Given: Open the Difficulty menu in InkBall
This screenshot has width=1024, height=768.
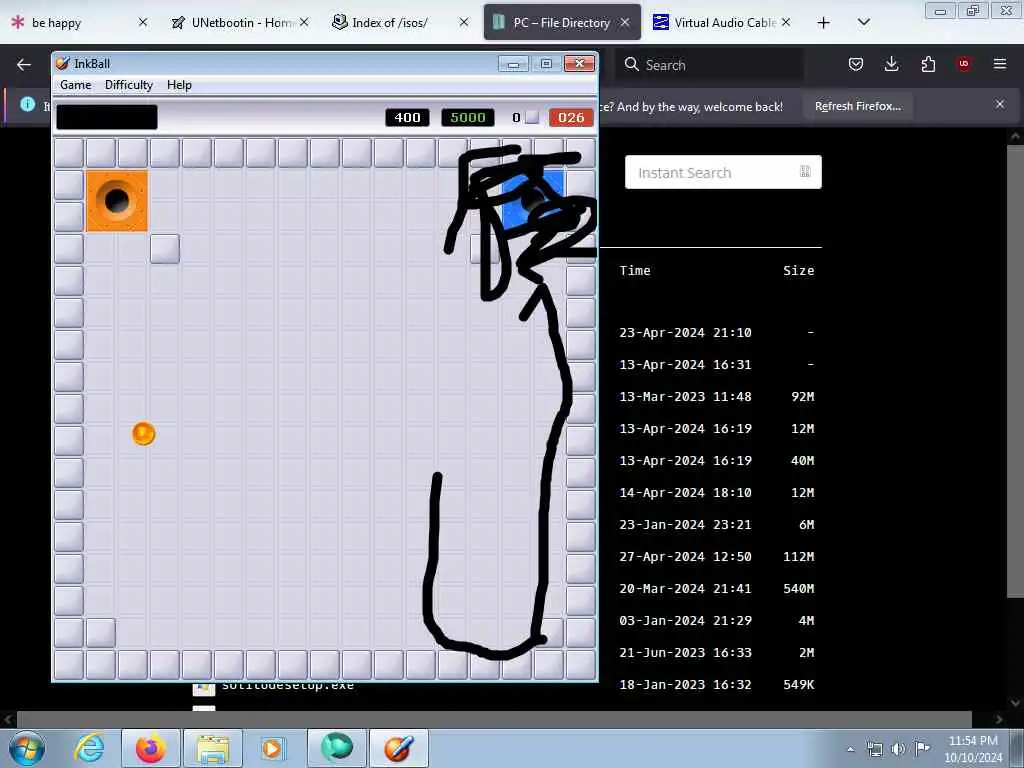Looking at the screenshot, I should click(x=129, y=85).
